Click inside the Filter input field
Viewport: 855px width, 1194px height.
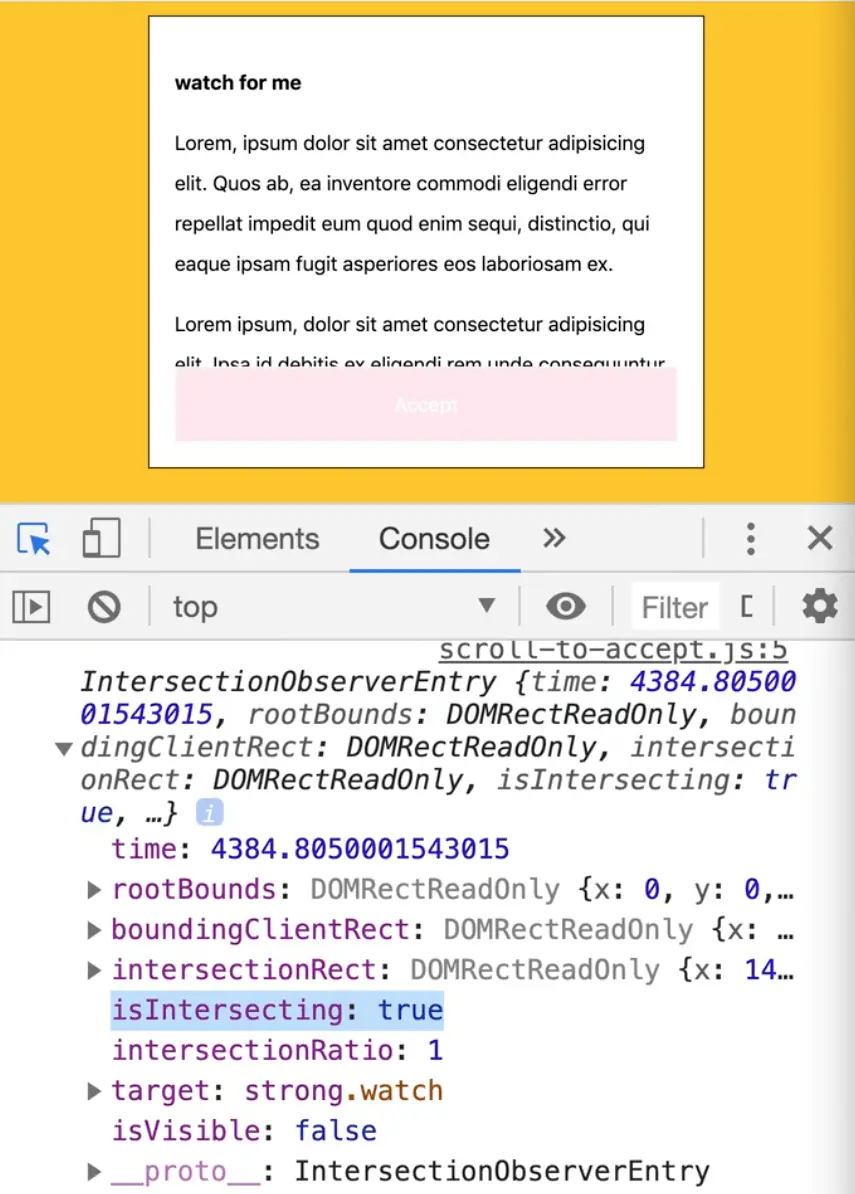(x=674, y=606)
